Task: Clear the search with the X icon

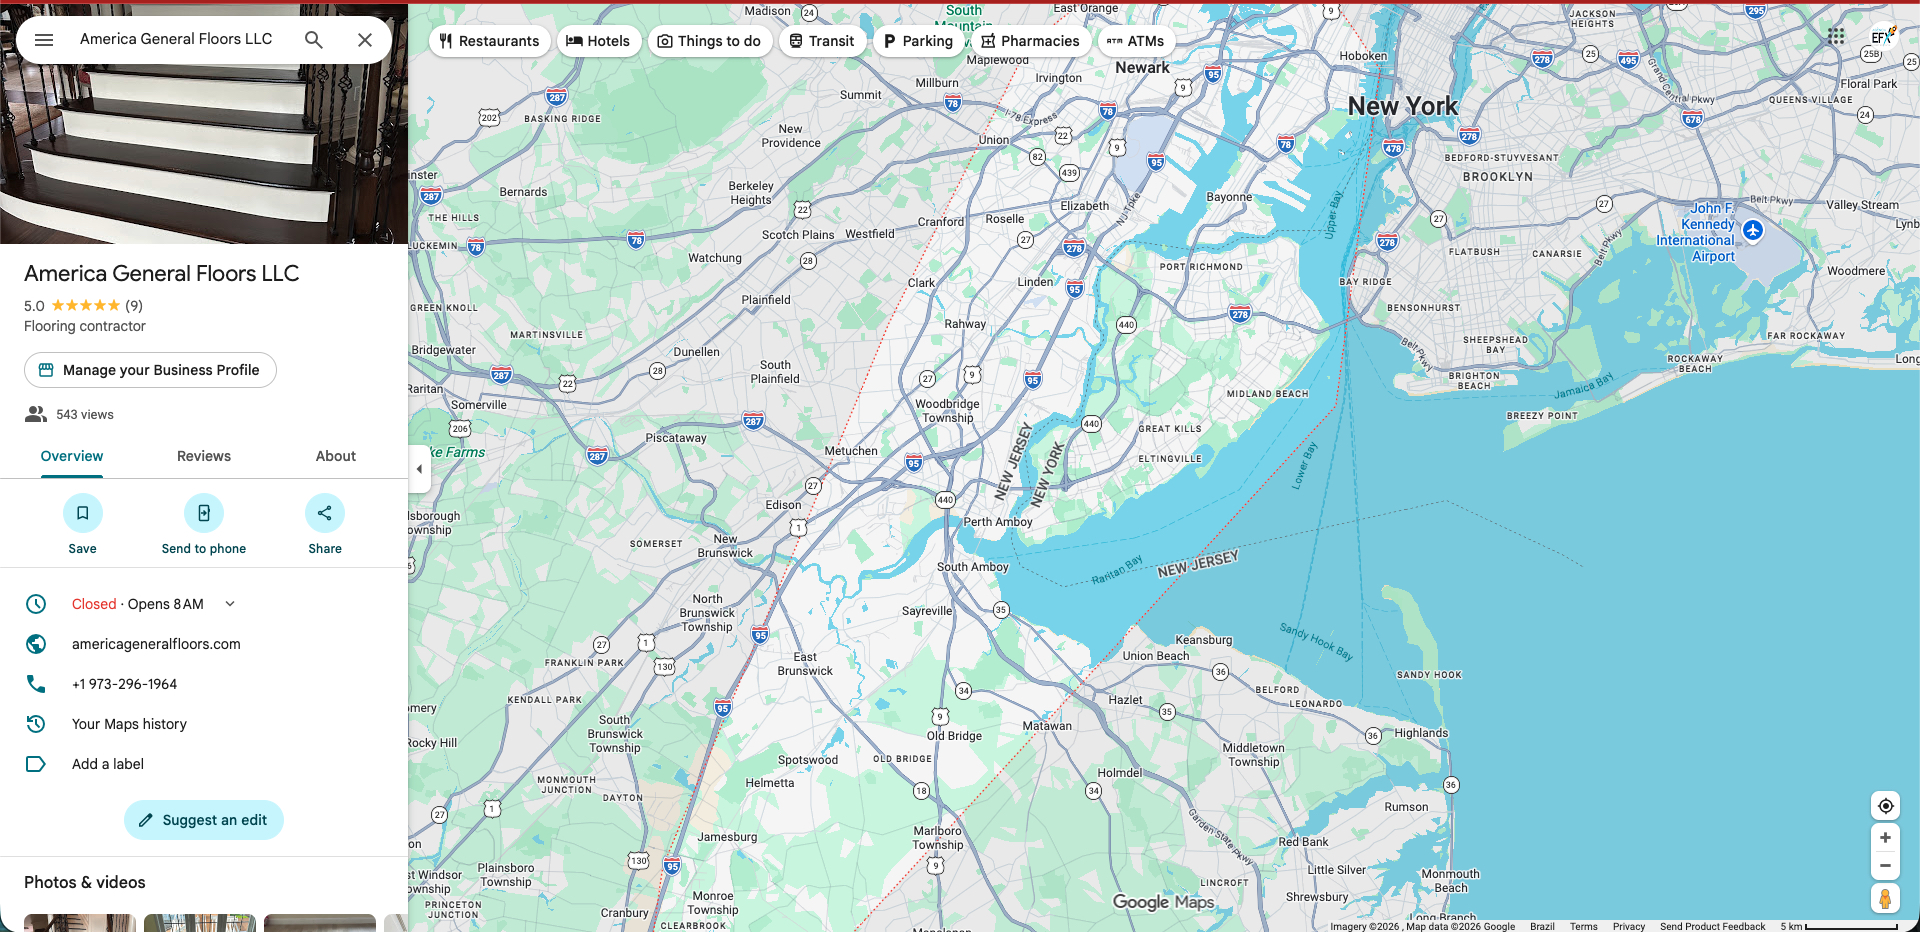Action: pyautogui.click(x=365, y=40)
